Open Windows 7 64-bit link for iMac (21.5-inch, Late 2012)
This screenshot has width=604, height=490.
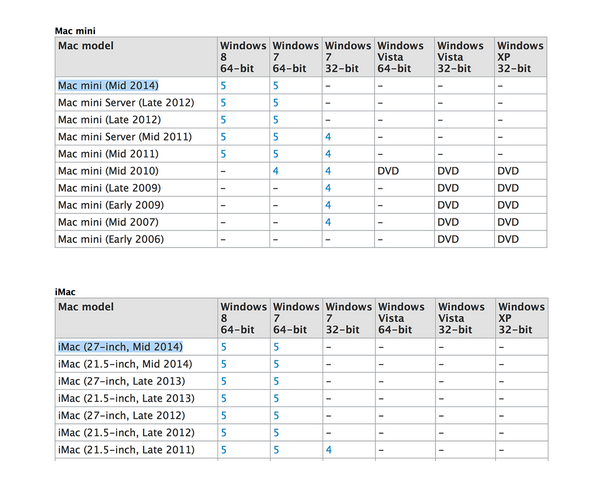pyautogui.click(x=276, y=433)
